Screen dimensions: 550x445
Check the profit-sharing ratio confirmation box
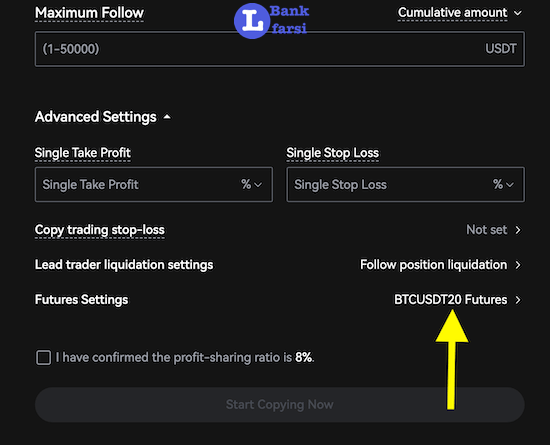click(x=43, y=358)
